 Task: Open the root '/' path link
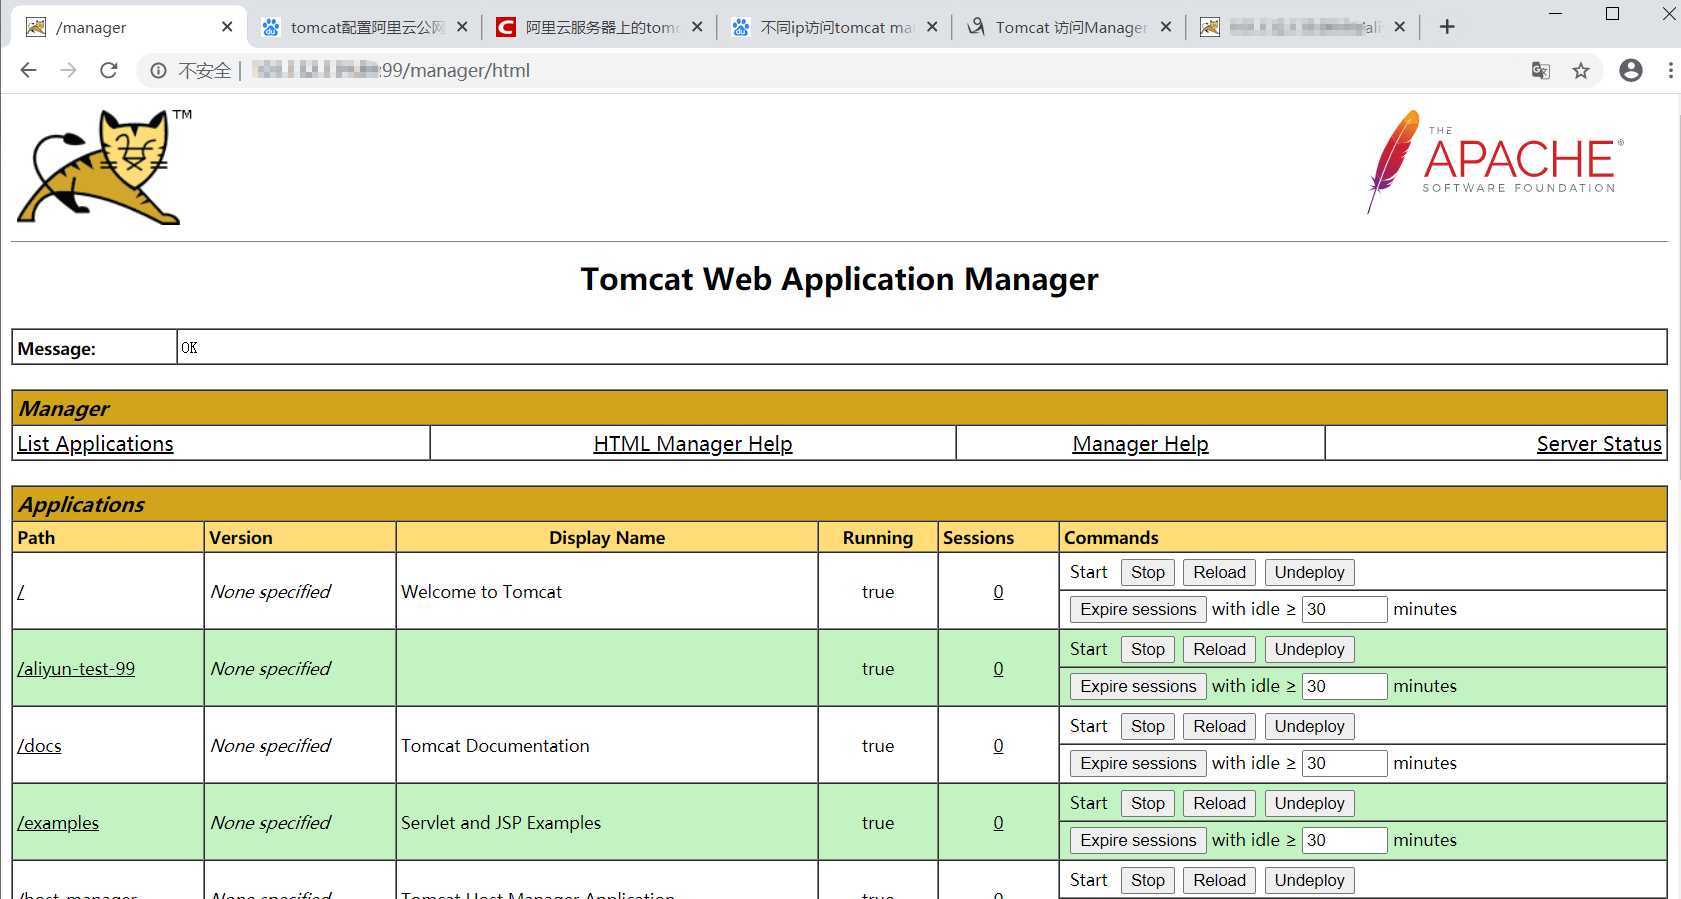(21, 592)
